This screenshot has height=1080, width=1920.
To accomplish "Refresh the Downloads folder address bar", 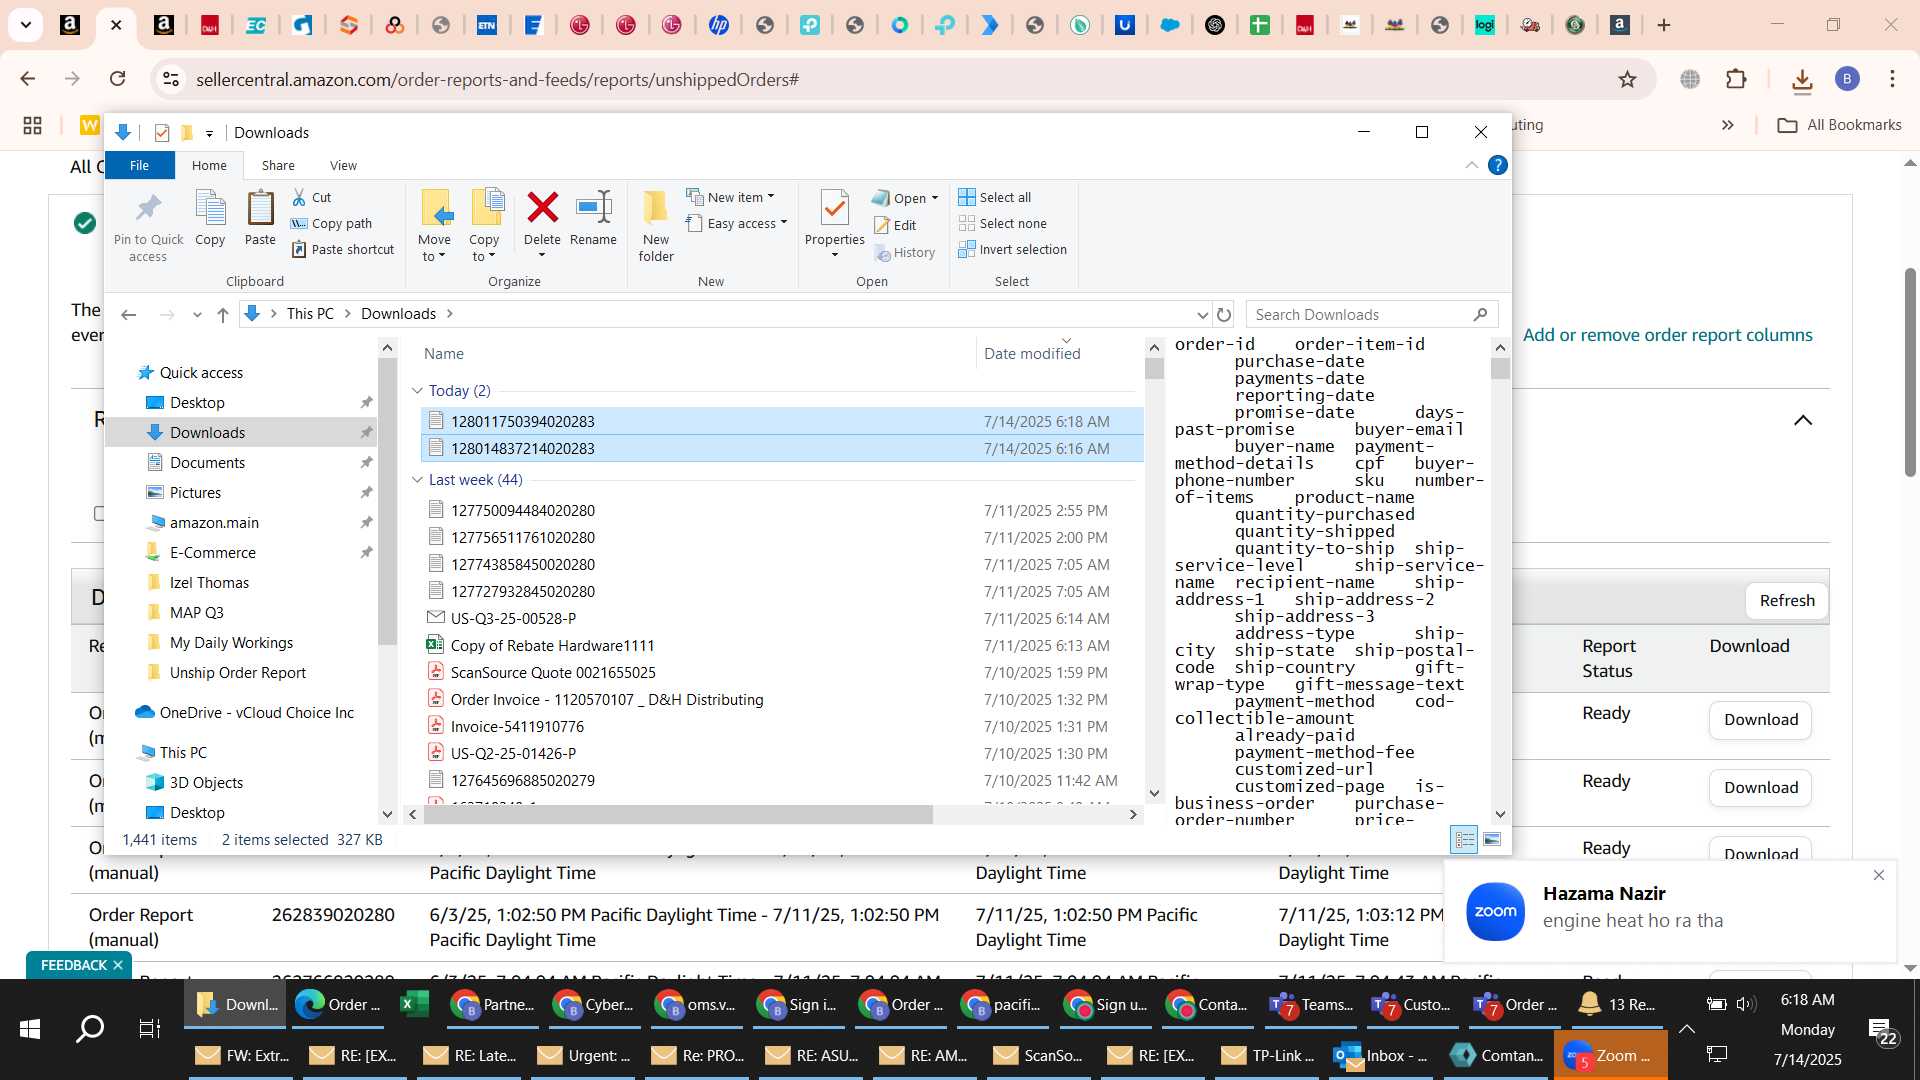I will [x=1224, y=314].
